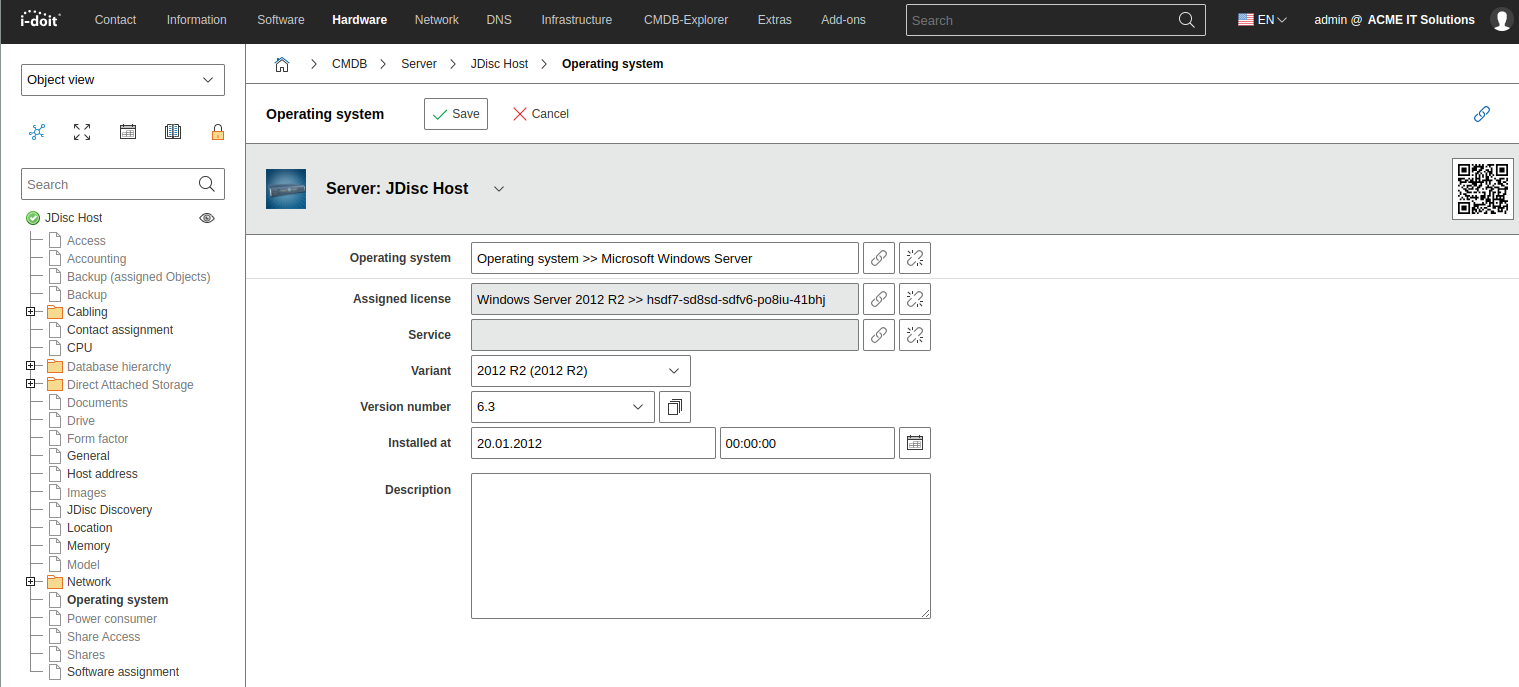Open the Network menu in top bar

pyautogui.click(x=437, y=20)
